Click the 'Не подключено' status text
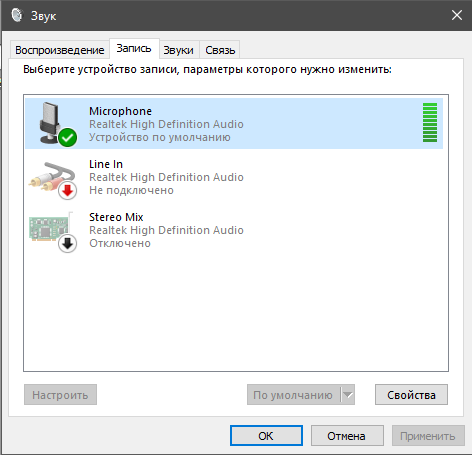 point(131,190)
